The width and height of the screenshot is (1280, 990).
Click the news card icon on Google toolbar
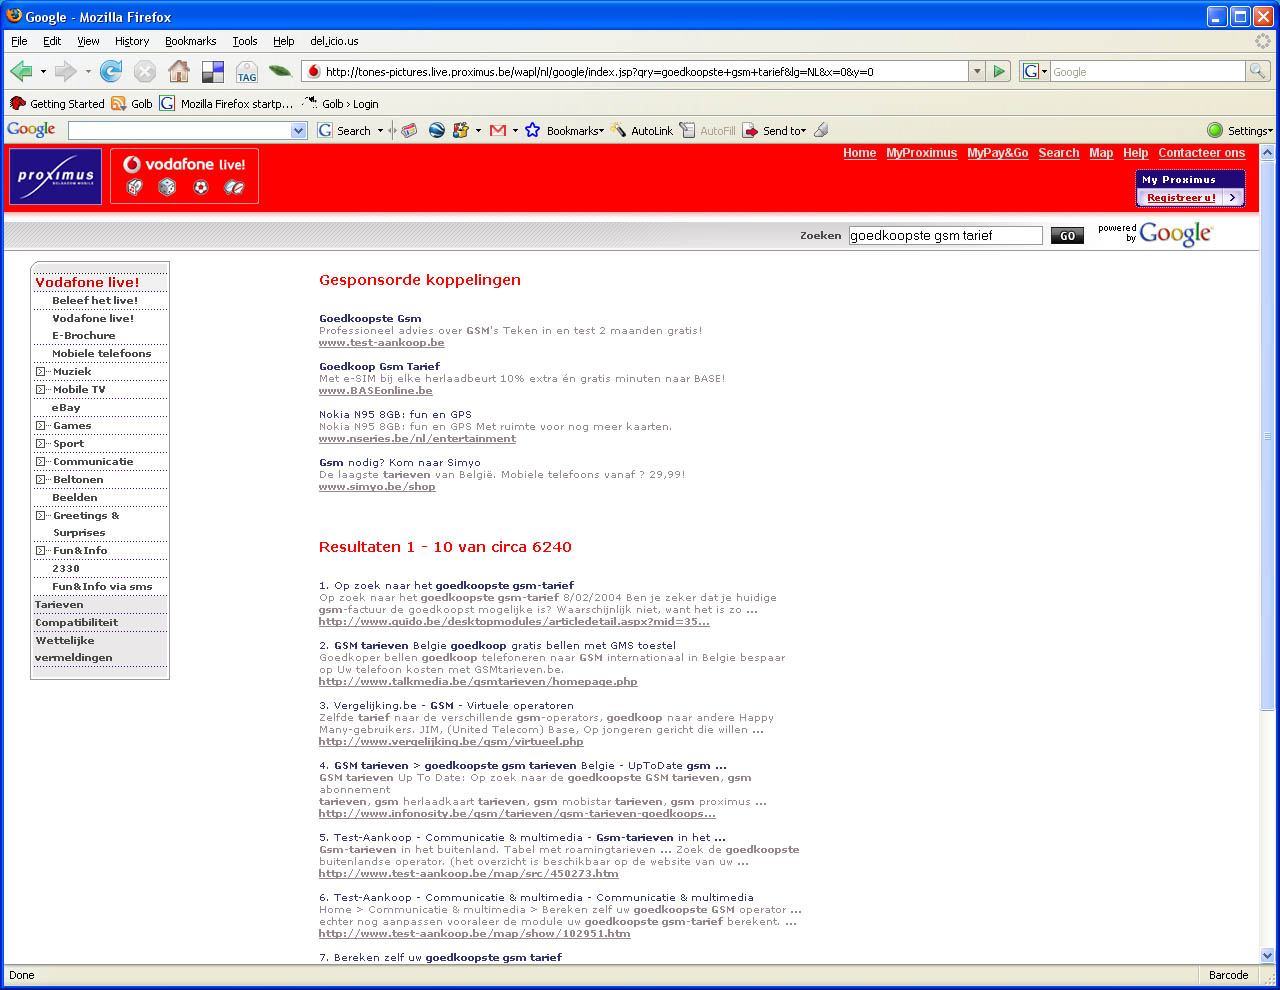click(409, 130)
